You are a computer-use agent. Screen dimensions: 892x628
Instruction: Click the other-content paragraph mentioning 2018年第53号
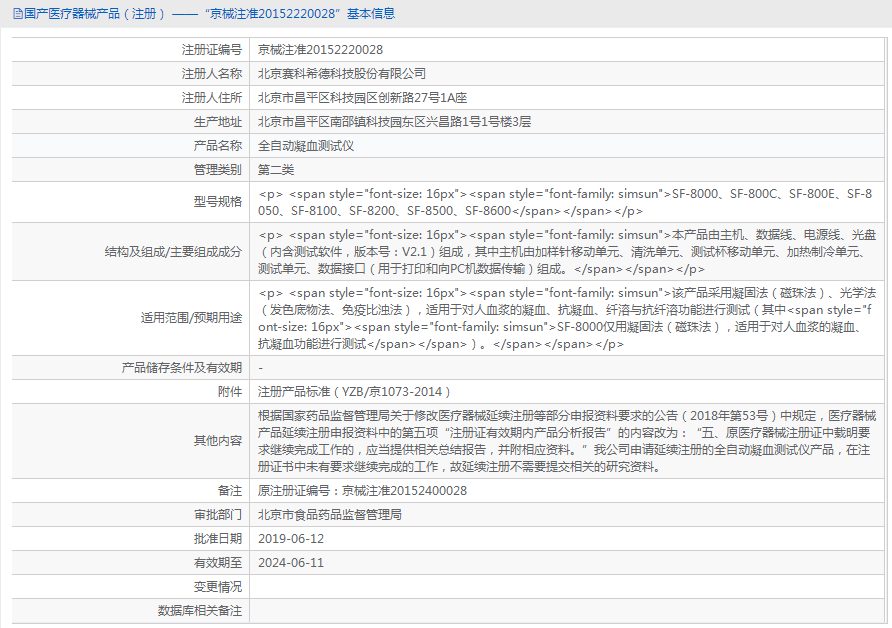point(567,441)
